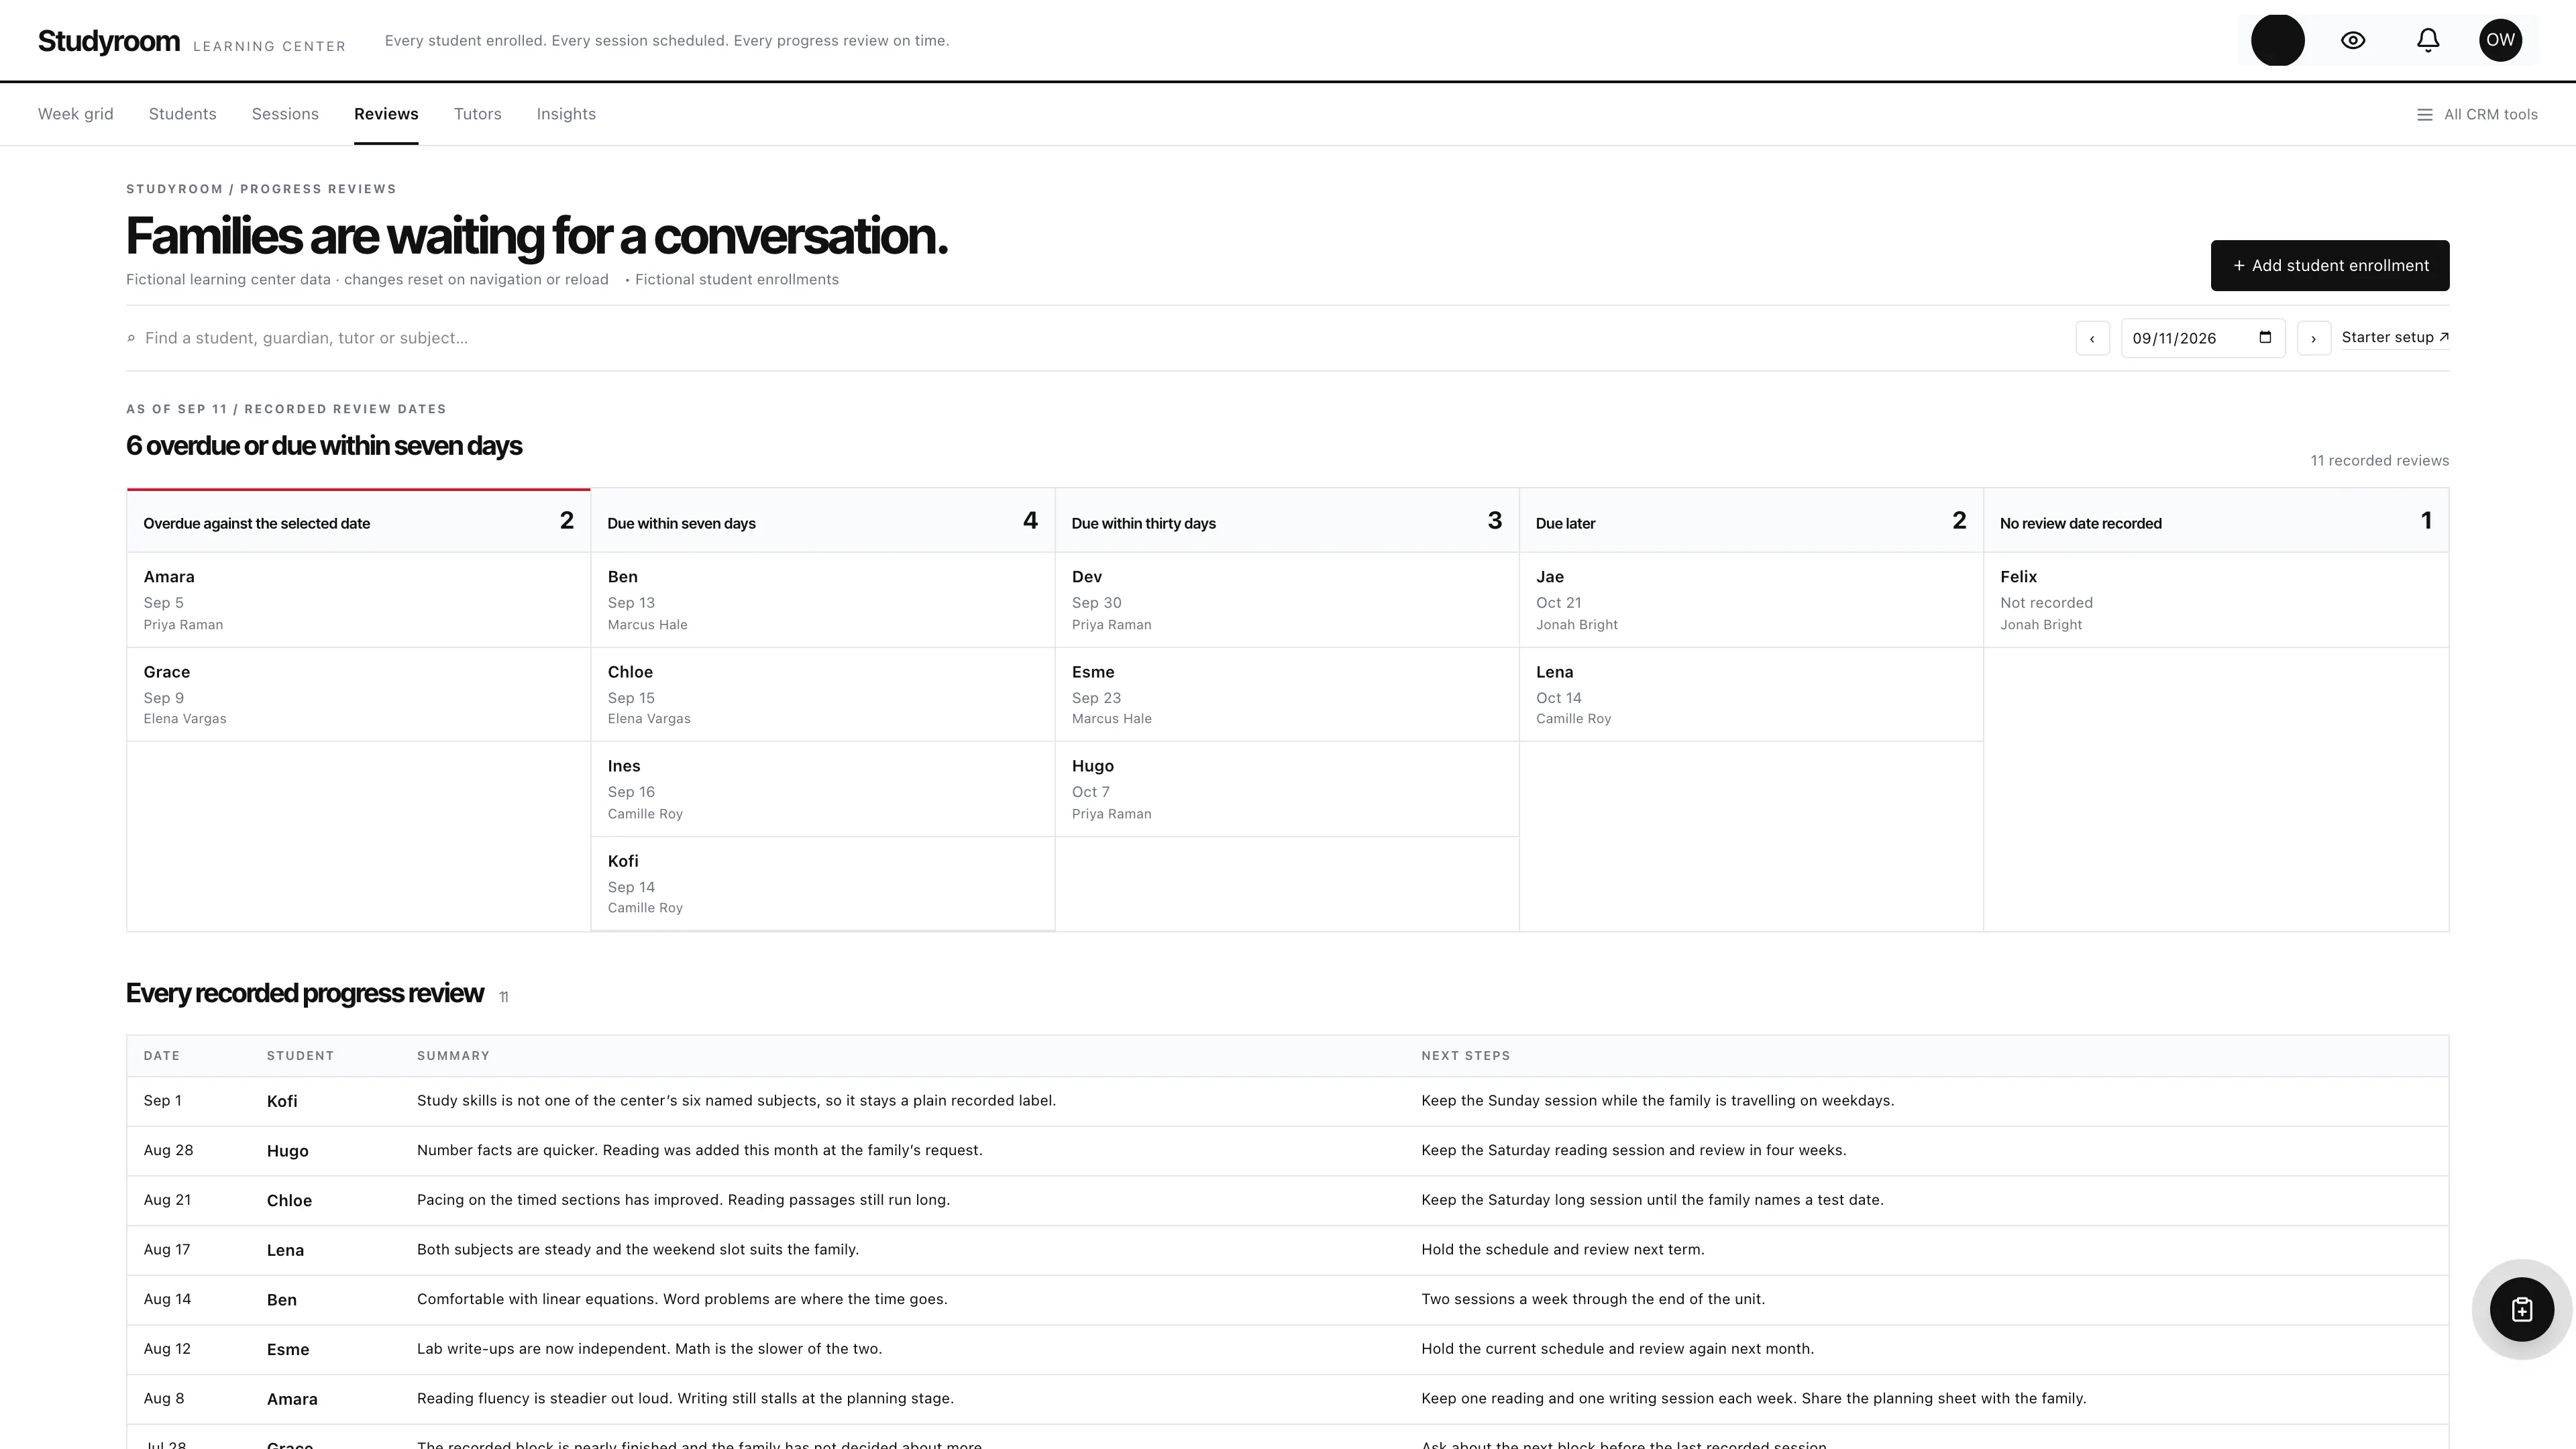This screenshot has height=1449, width=2576.
Task: Click the floating clipboard add button
Action: point(2521,1309)
